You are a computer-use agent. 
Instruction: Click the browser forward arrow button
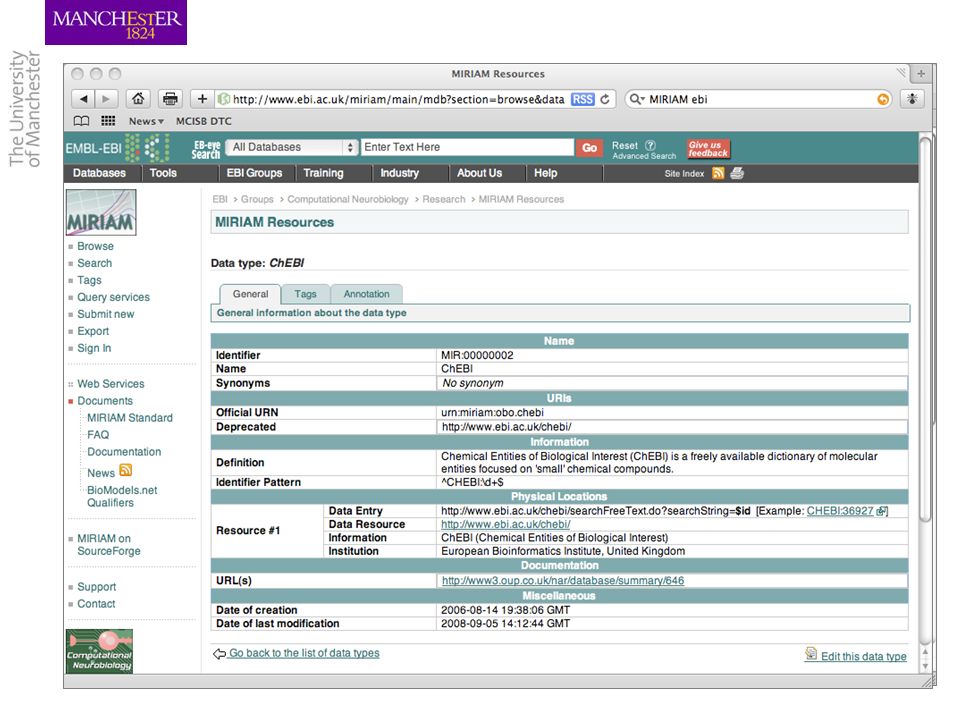pyautogui.click(x=106, y=99)
